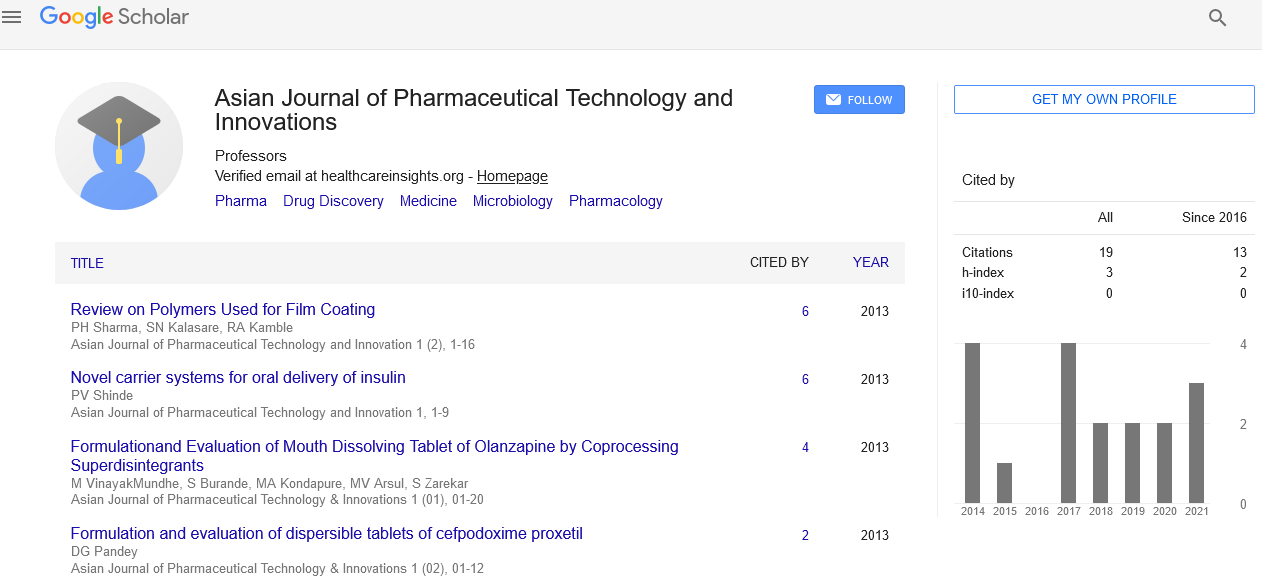Open the hamburger menu icon
This screenshot has width=1262, height=582.
[x=12, y=17]
